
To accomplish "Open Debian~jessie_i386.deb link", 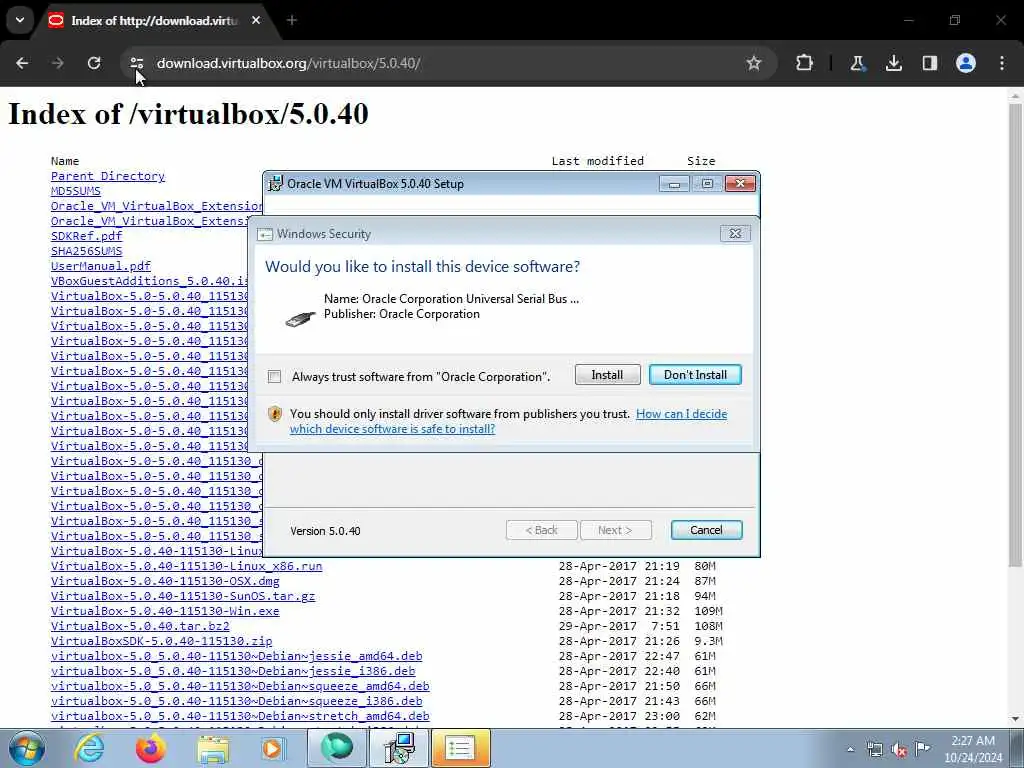I will point(233,671).
